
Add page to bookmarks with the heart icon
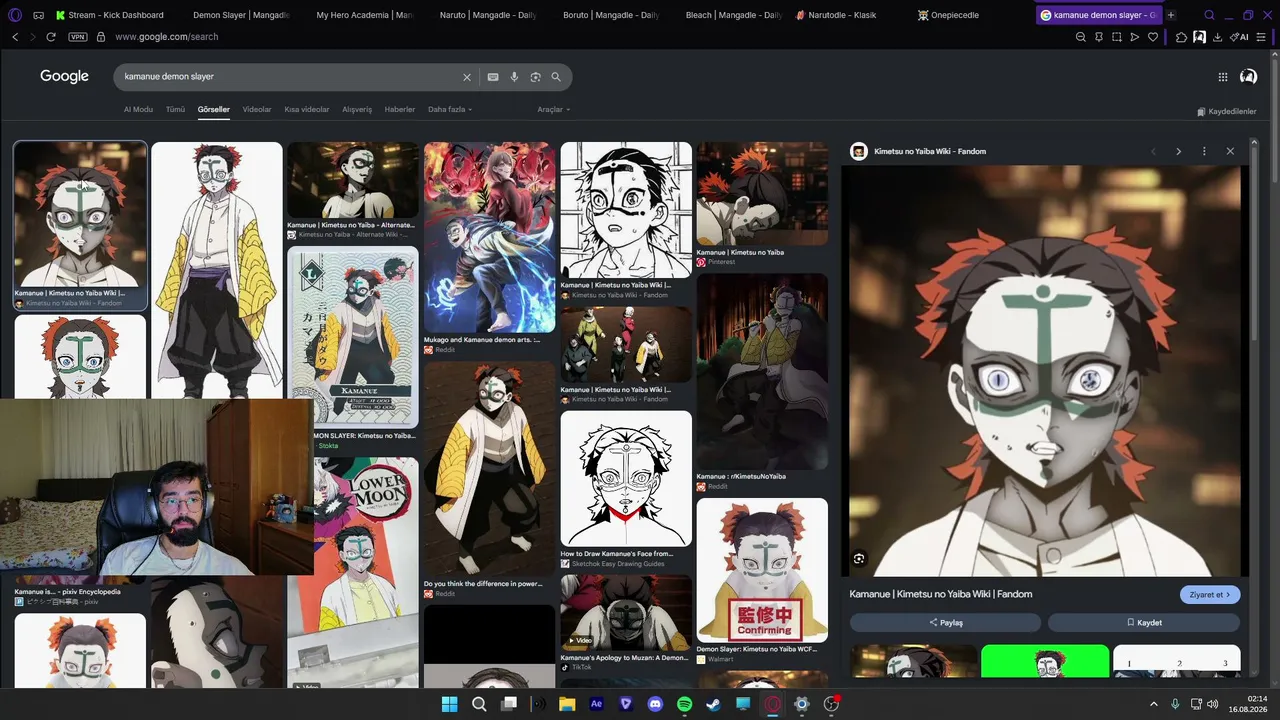(1152, 37)
